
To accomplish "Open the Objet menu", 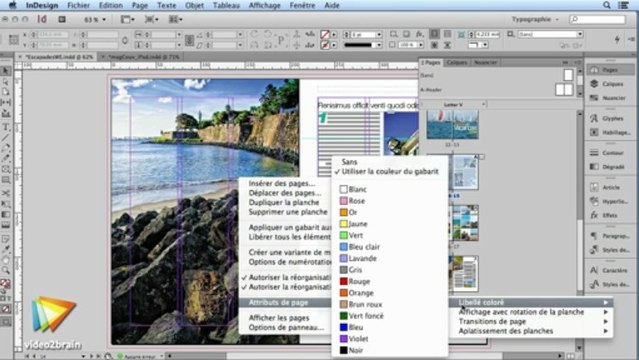I will pos(195,5).
